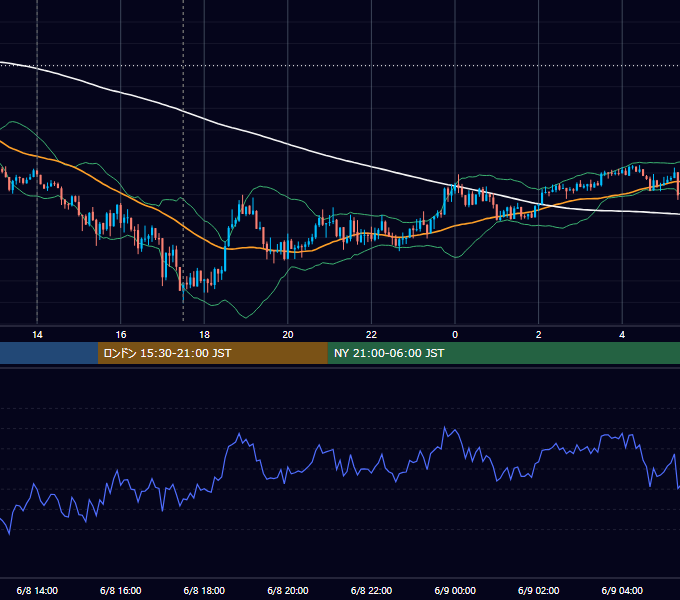Click the 6/8 22:00 date label
The image size is (680, 600).
point(371,591)
